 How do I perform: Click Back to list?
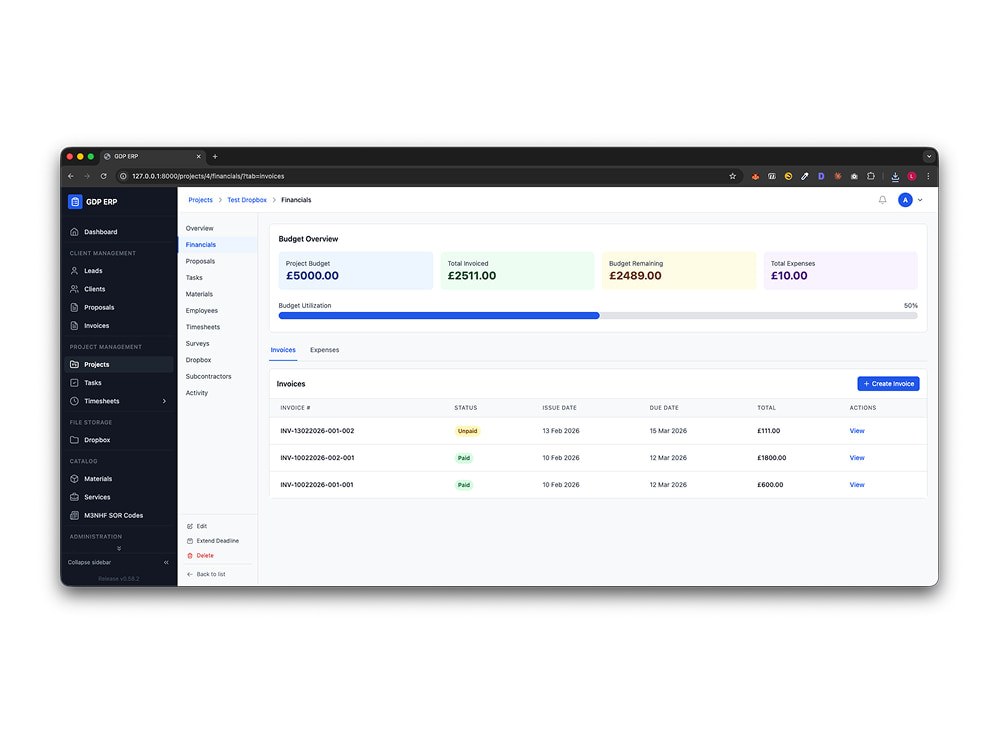point(206,575)
